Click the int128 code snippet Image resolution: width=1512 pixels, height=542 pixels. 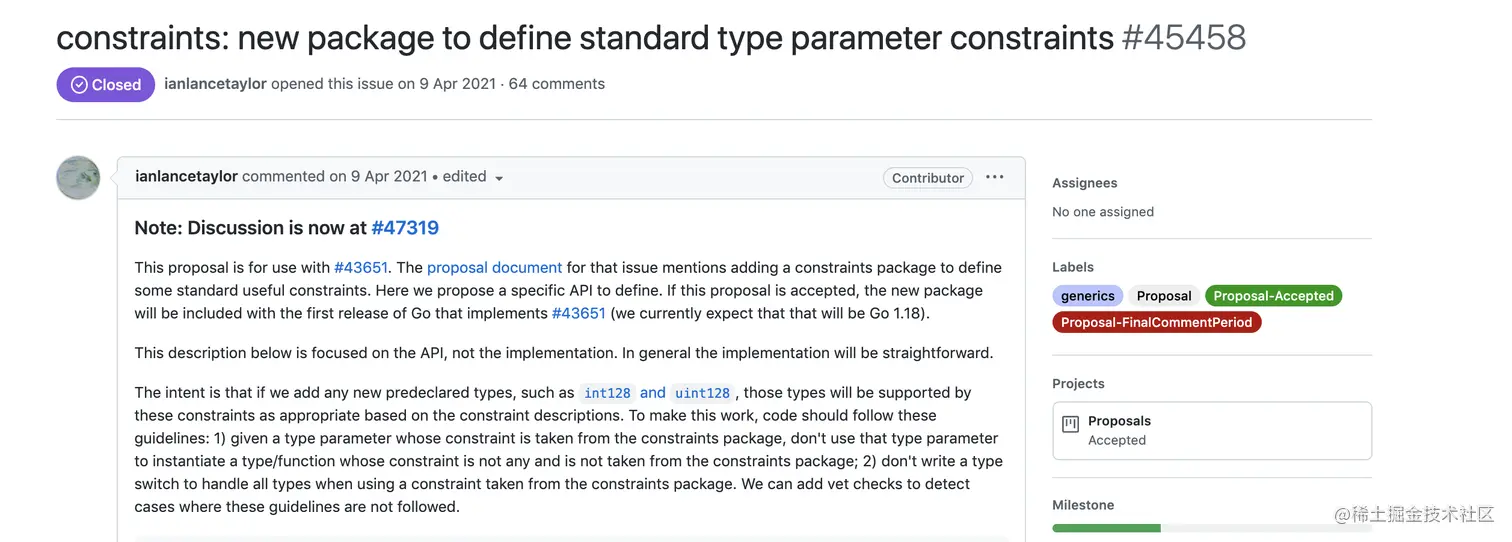click(607, 393)
